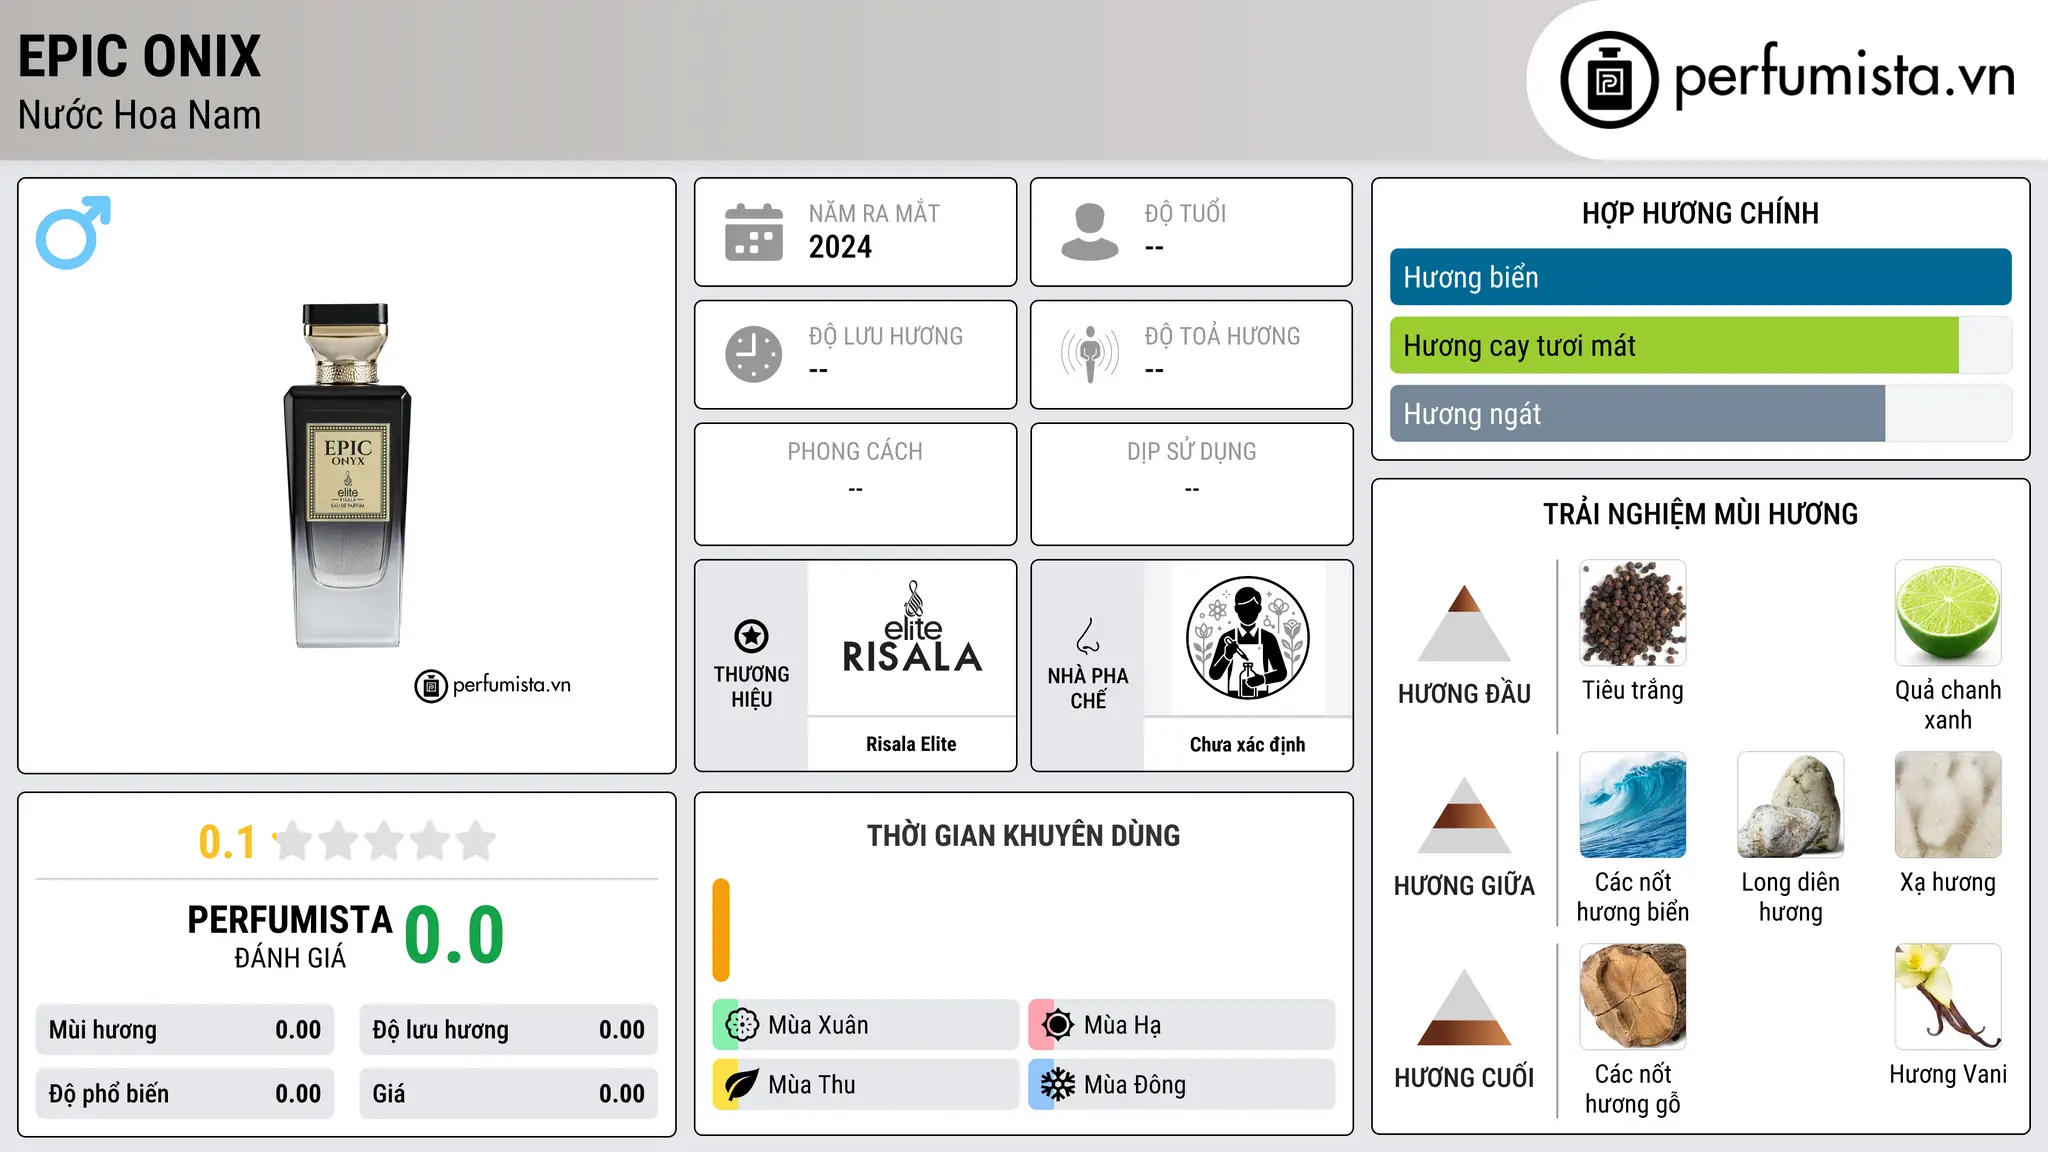Select the Mùa Xuân season label
Screen dimensions: 2048x1152
pyautogui.click(x=818, y=1025)
